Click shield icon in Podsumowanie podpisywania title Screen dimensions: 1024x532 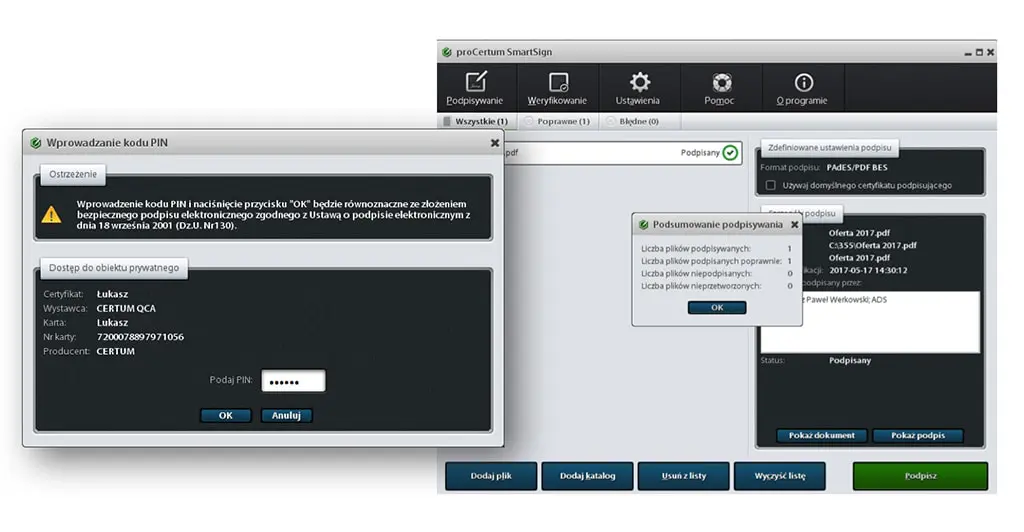(643, 225)
